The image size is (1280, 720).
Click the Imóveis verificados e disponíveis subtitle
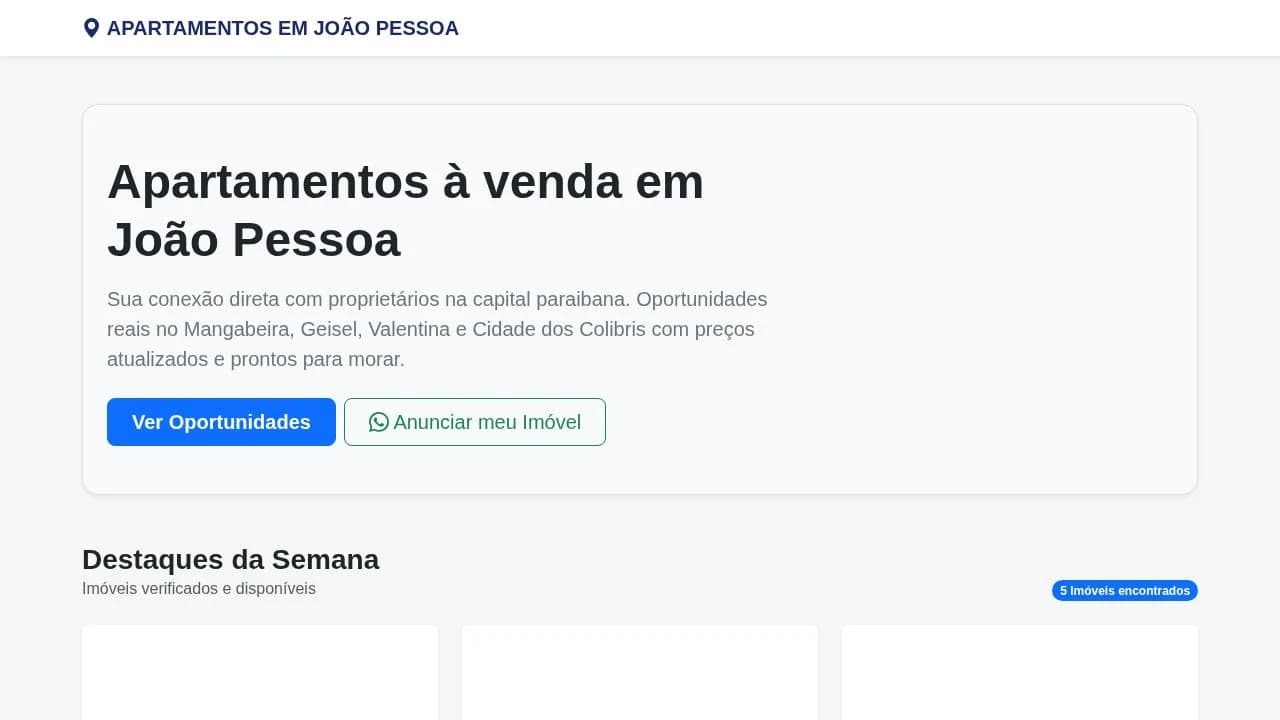[x=198, y=589]
